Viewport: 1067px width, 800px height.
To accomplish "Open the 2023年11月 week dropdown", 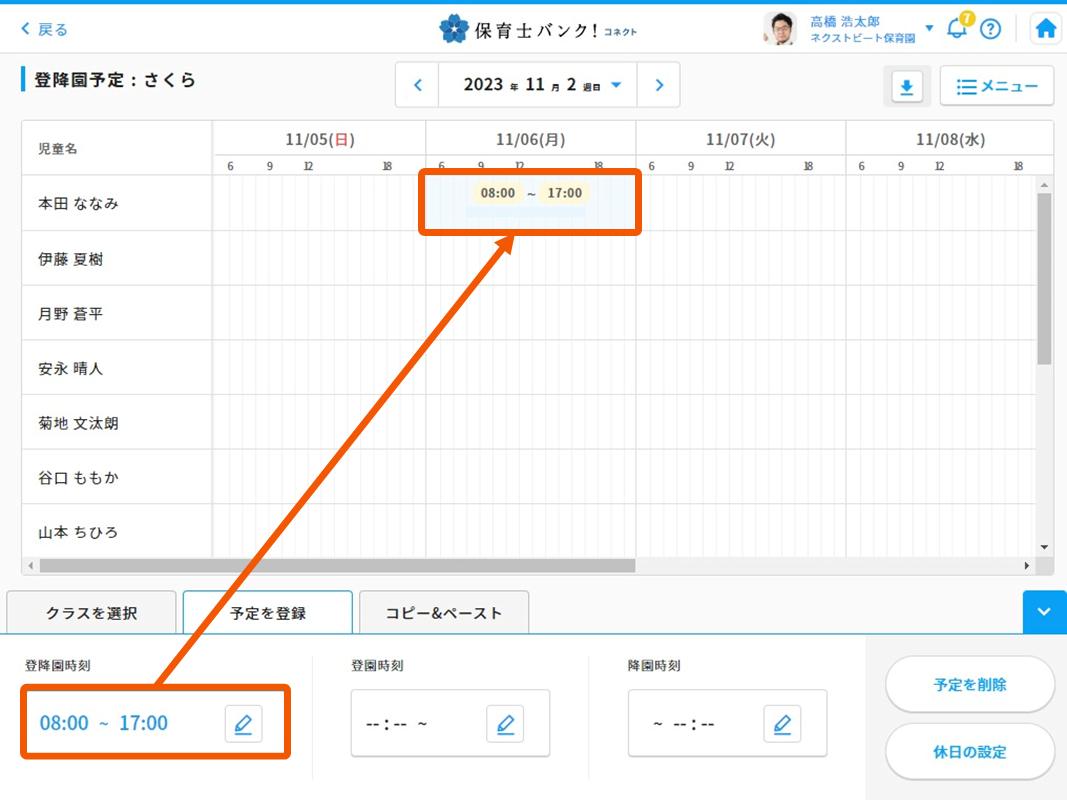I will 616,86.
